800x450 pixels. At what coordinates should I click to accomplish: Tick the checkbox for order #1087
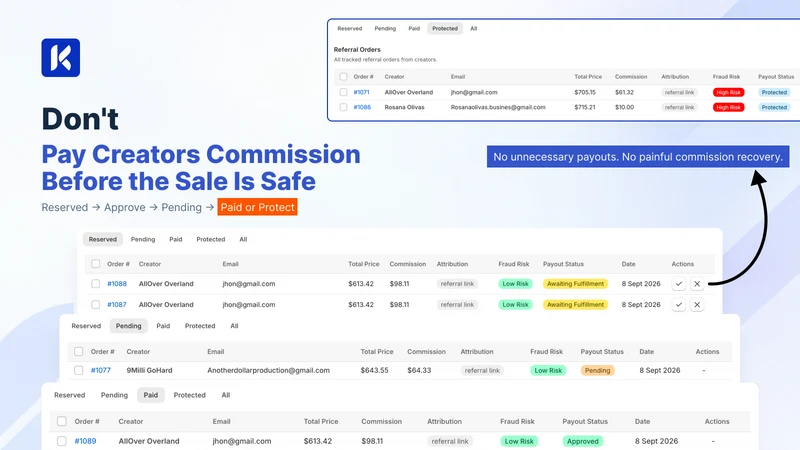(x=95, y=305)
